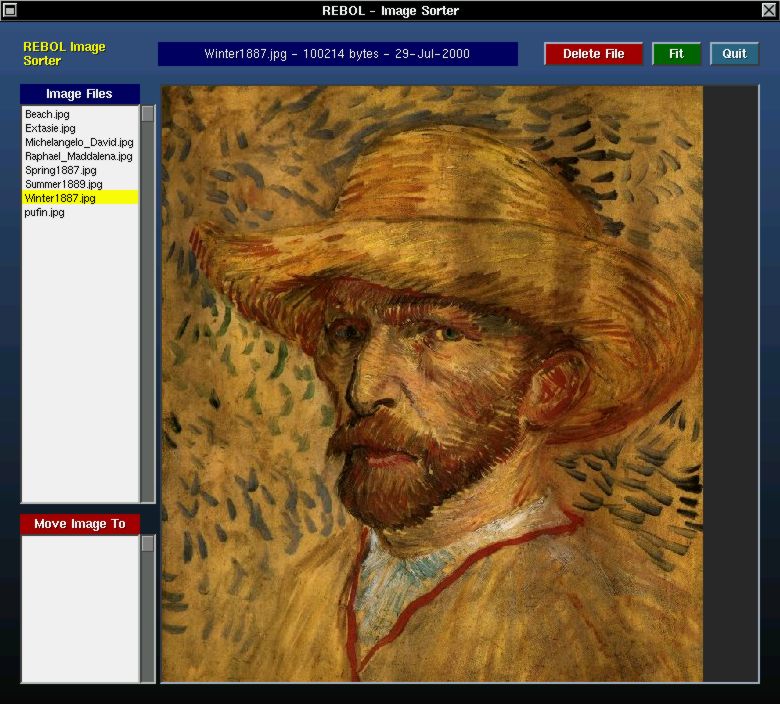Open Michelangelo_David.jpg from the list
Screen dimensions: 780x704
coord(79,143)
